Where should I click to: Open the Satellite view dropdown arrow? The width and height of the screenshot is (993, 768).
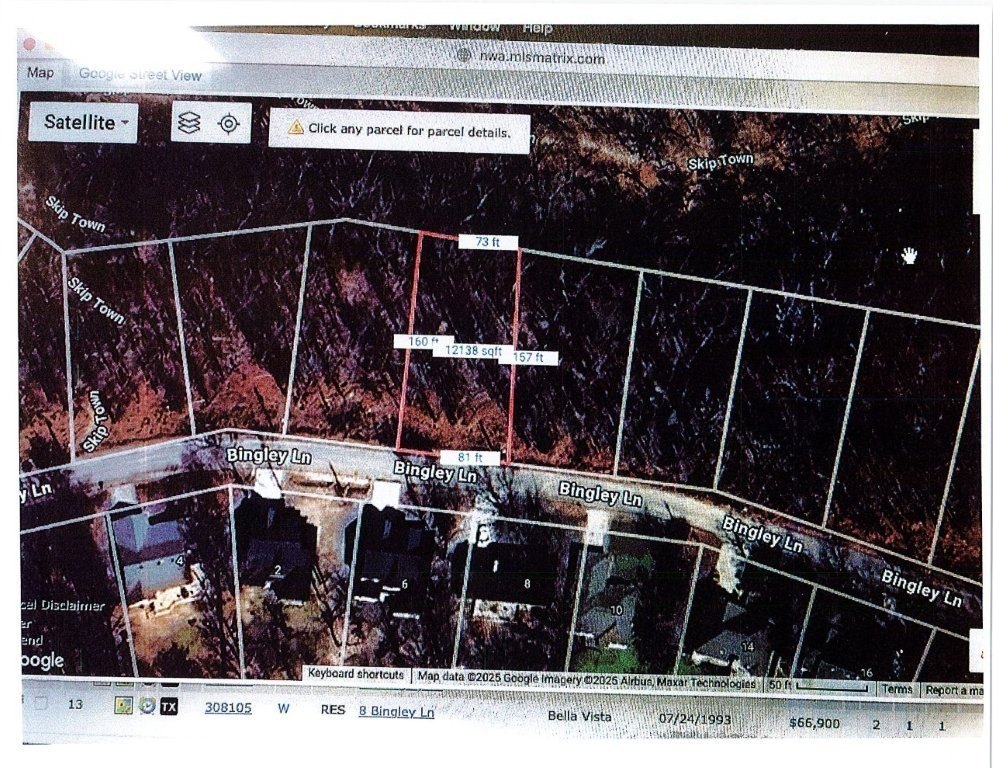124,124
